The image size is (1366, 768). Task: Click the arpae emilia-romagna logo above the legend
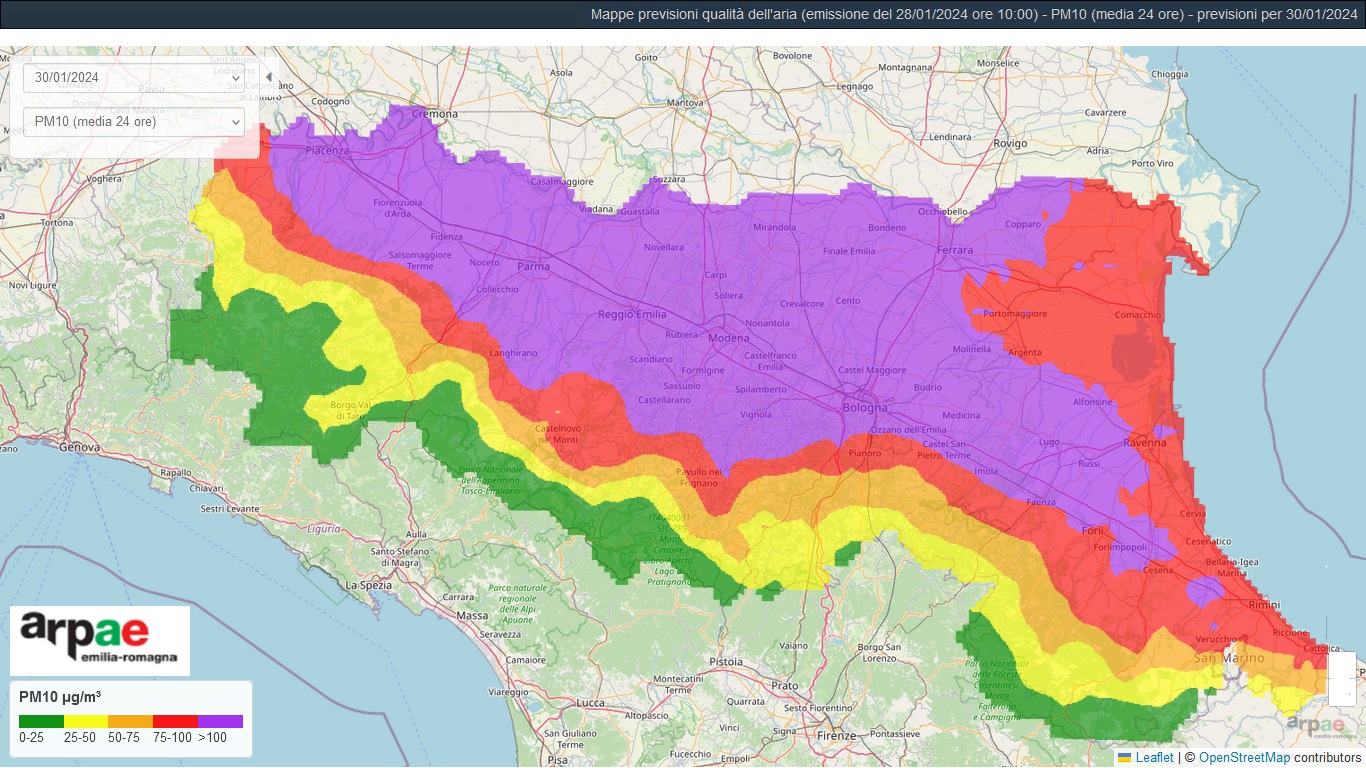click(x=99, y=640)
